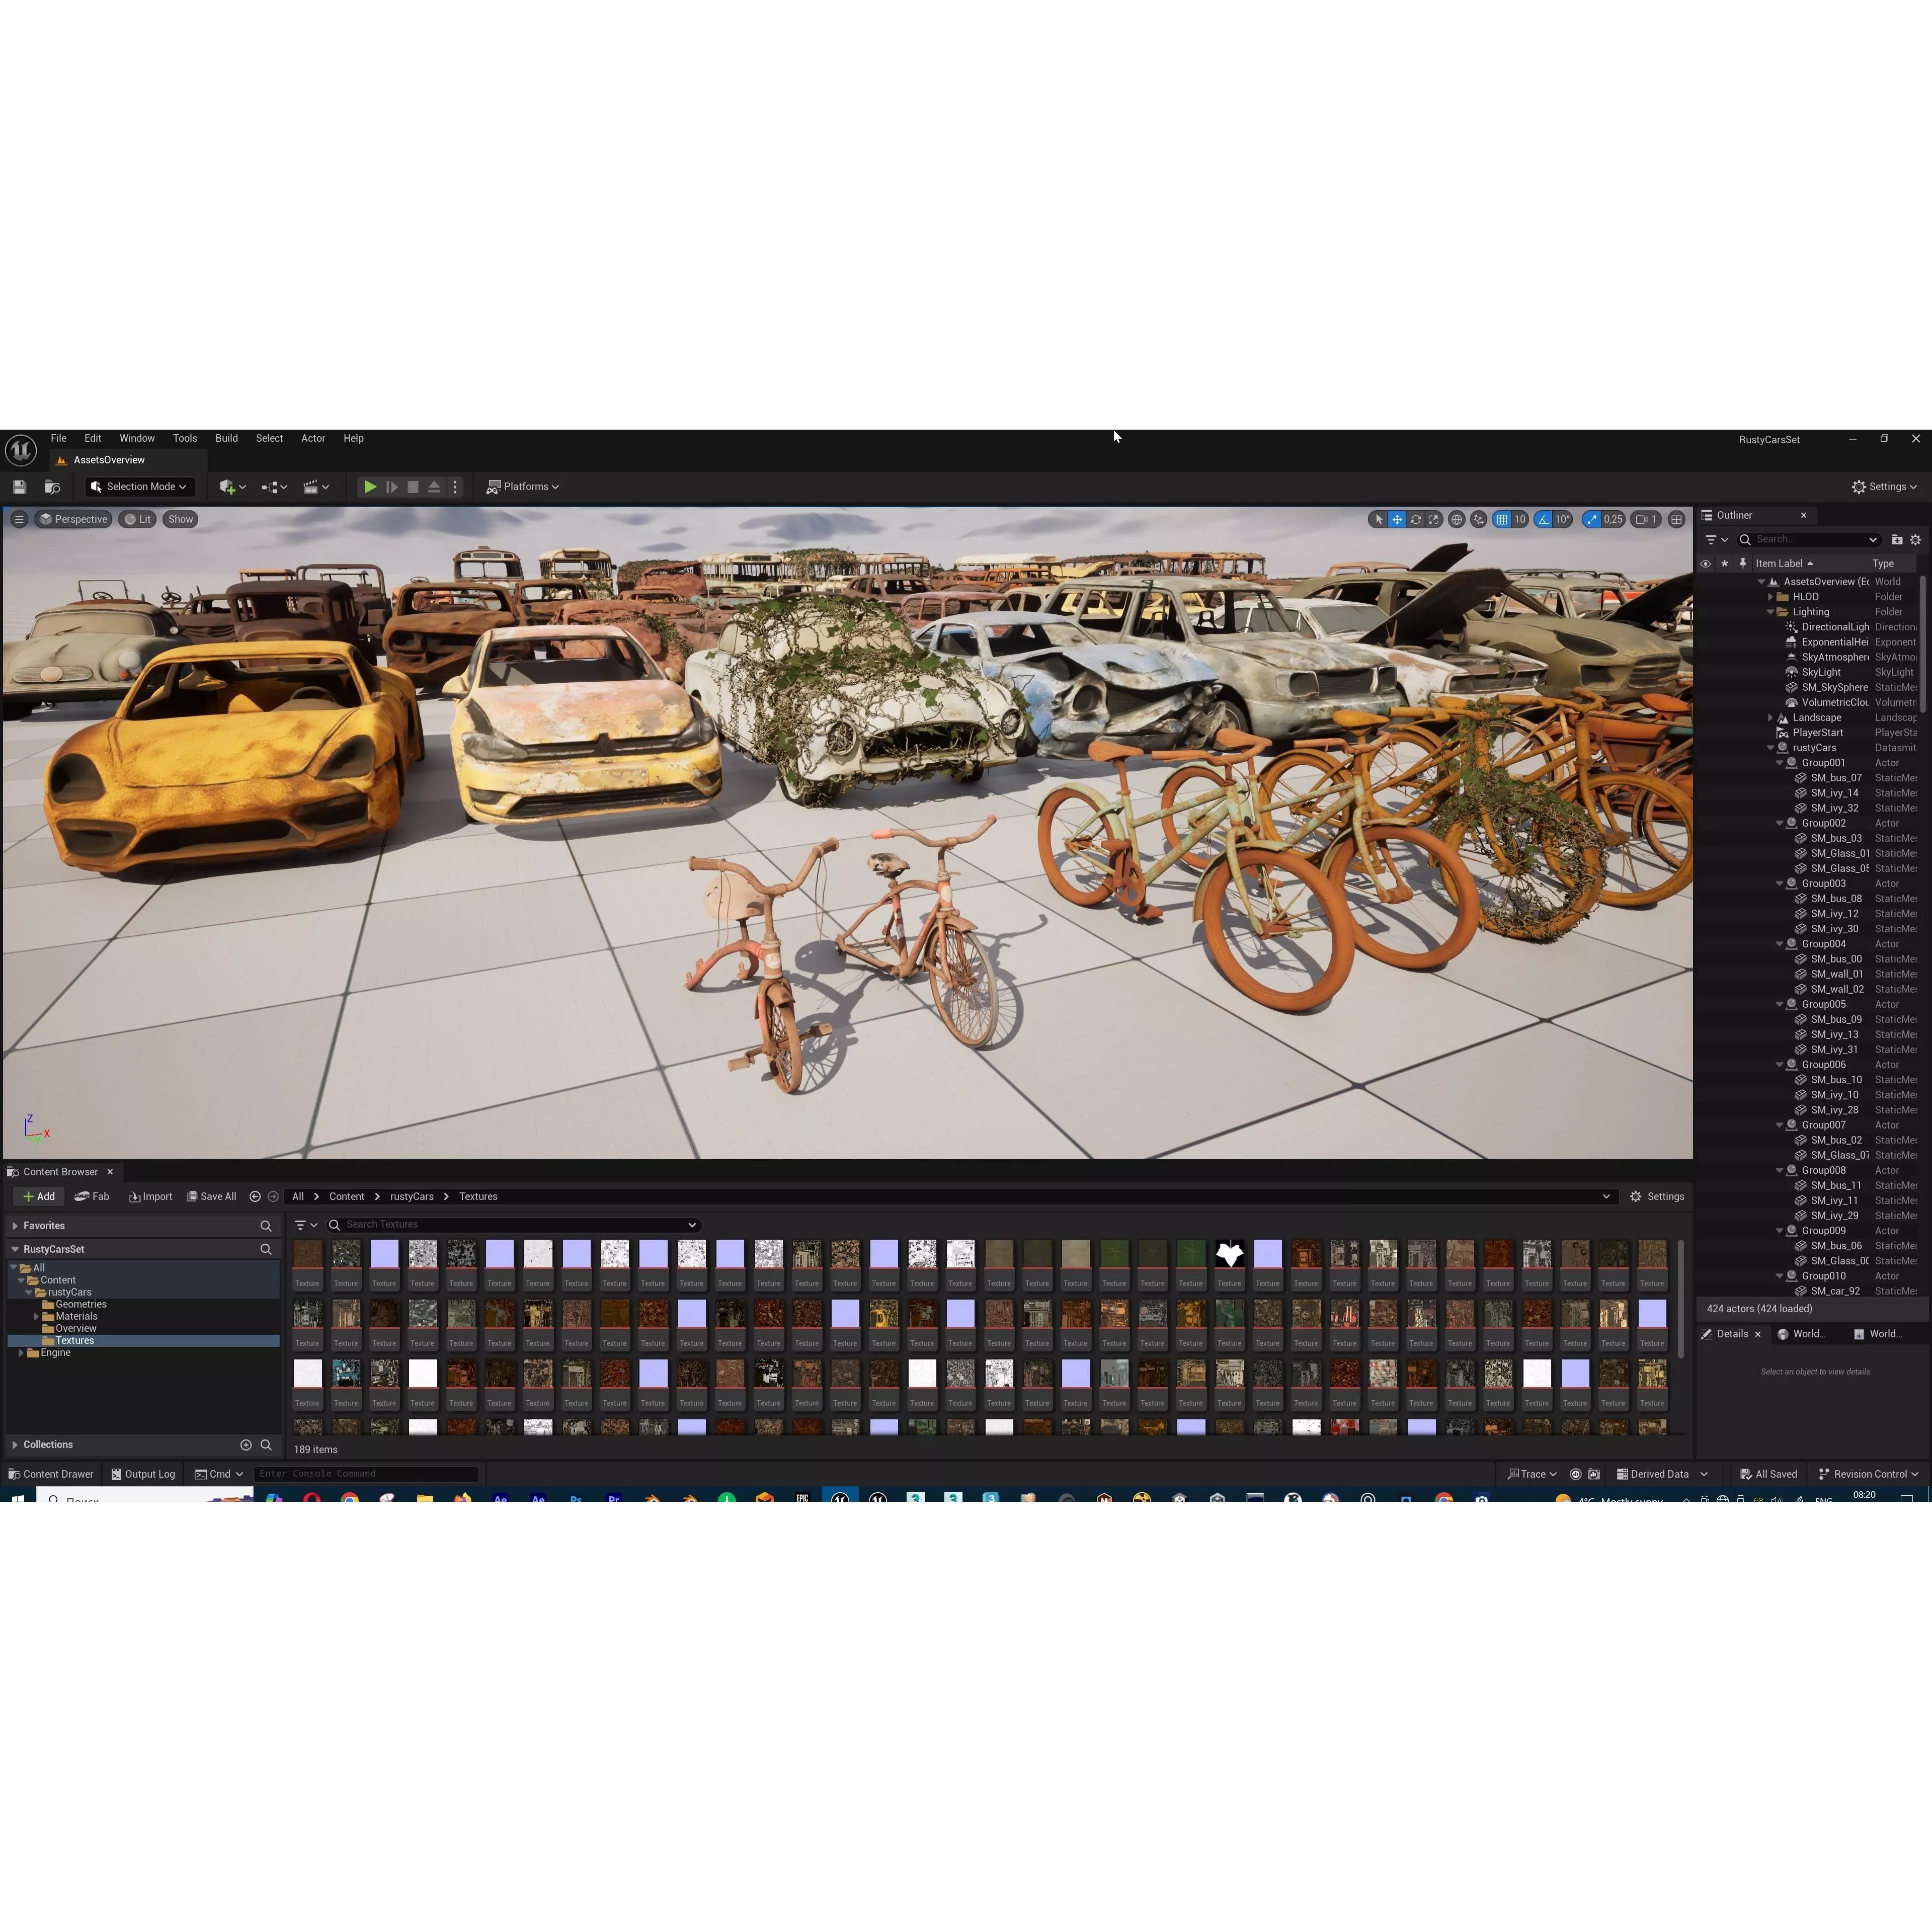
Task: Click the Eject icon in the play controls
Action: click(x=434, y=487)
